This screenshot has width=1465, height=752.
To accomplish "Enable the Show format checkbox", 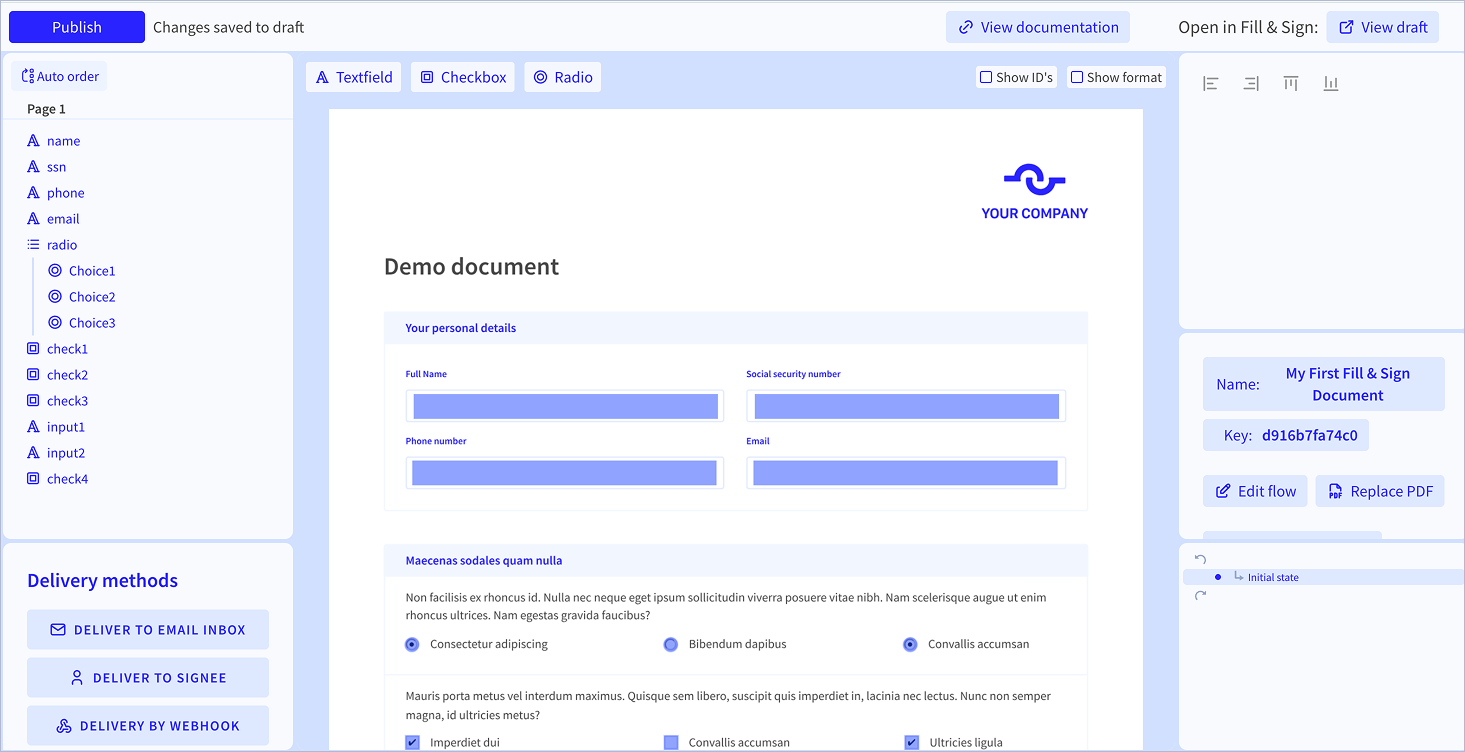I will (x=1077, y=77).
